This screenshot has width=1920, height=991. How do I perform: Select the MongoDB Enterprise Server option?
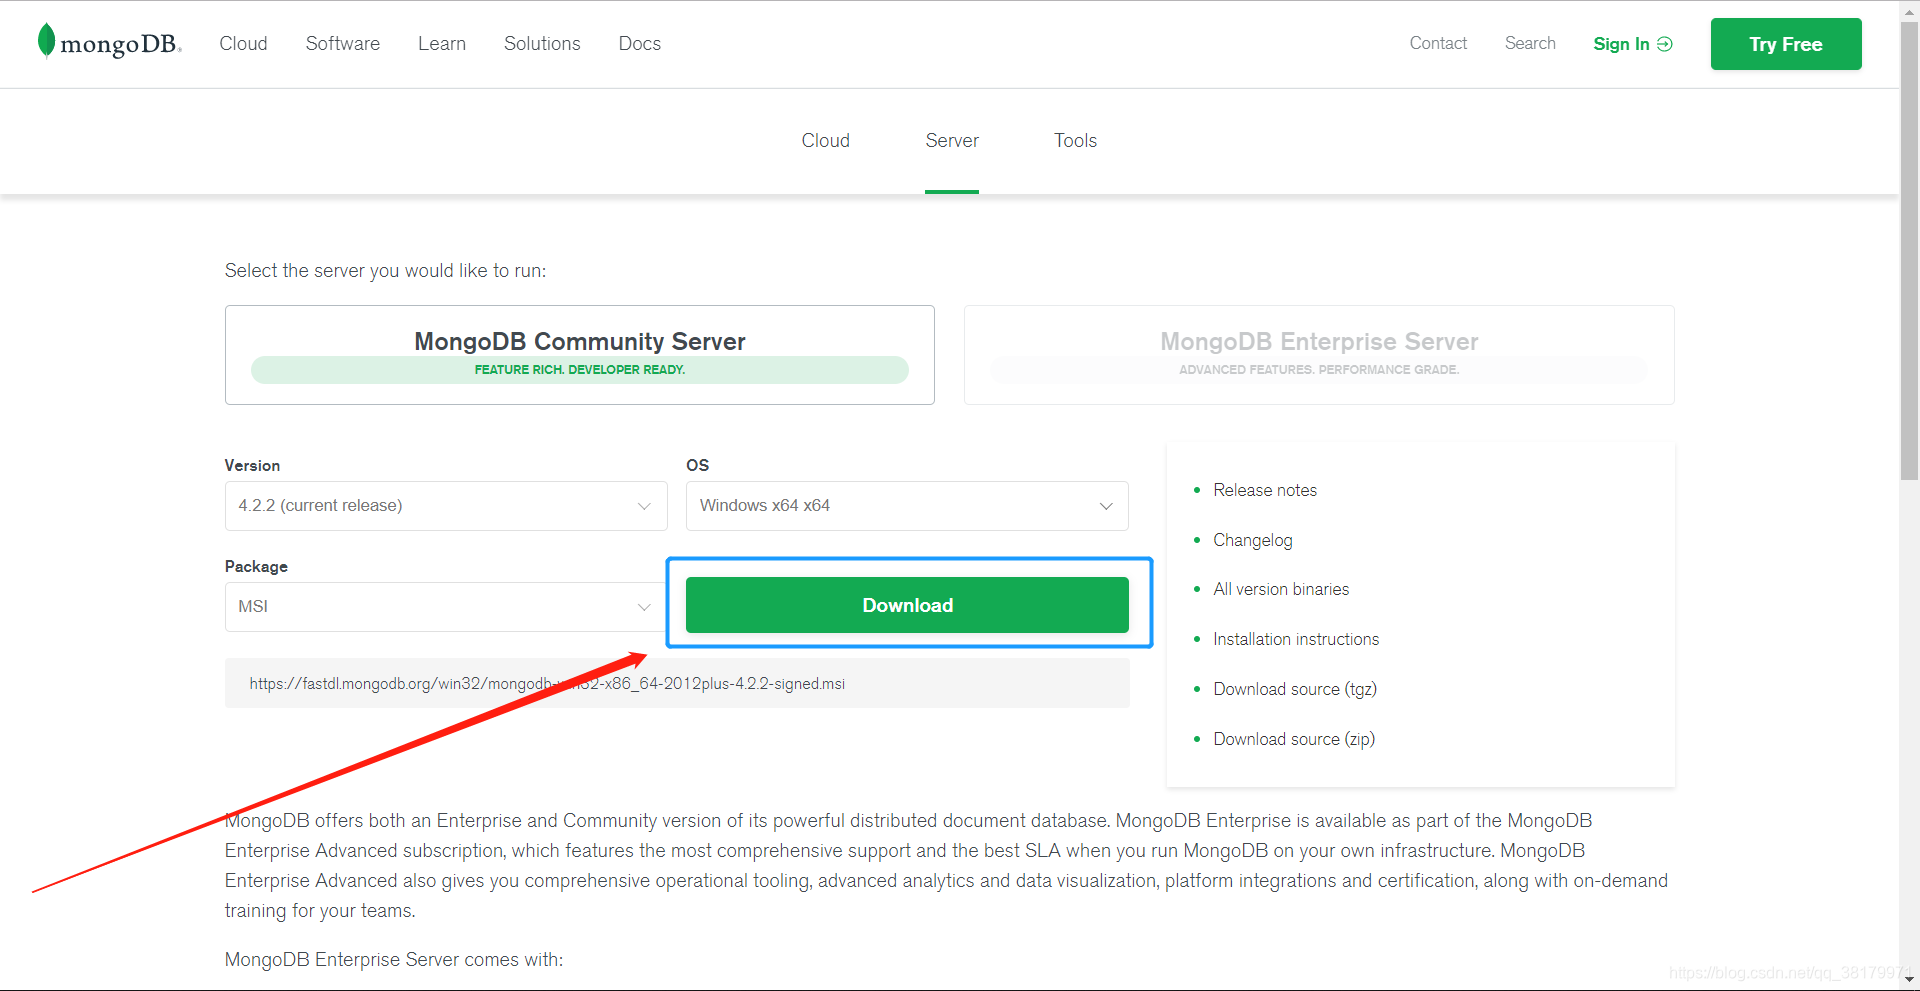(1318, 354)
